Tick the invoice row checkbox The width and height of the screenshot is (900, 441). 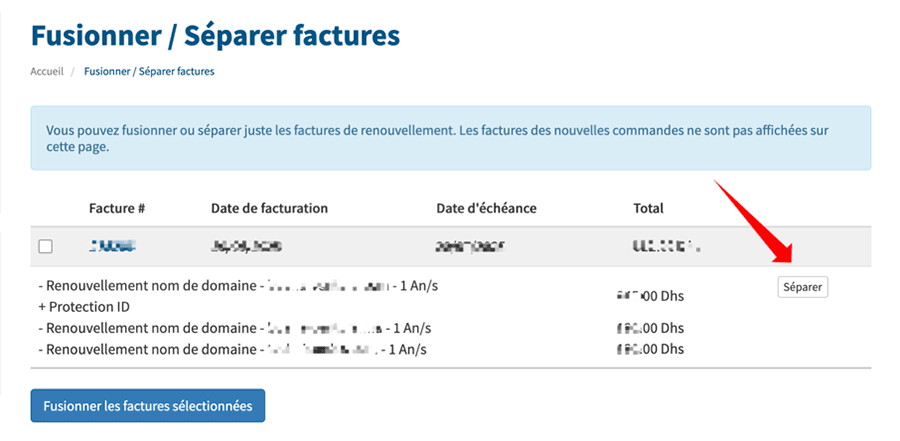(45, 246)
